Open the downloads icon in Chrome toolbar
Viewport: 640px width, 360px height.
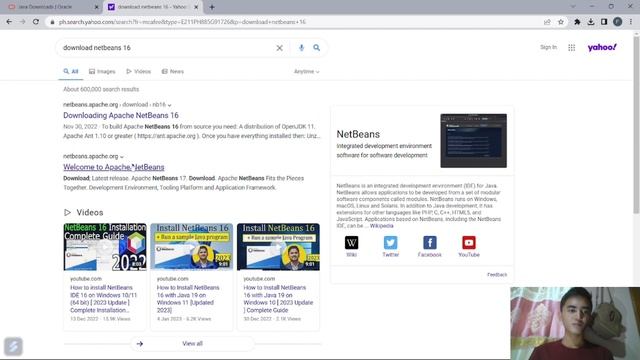(591, 22)
